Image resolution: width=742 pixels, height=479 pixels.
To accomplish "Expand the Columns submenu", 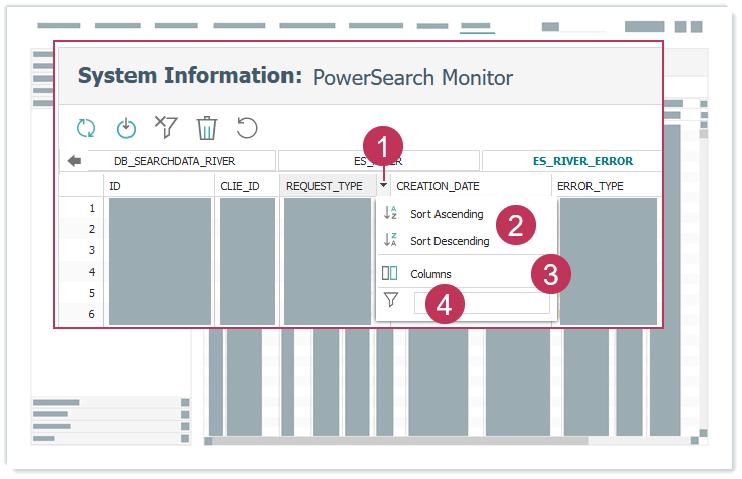I will click(431, 274).
